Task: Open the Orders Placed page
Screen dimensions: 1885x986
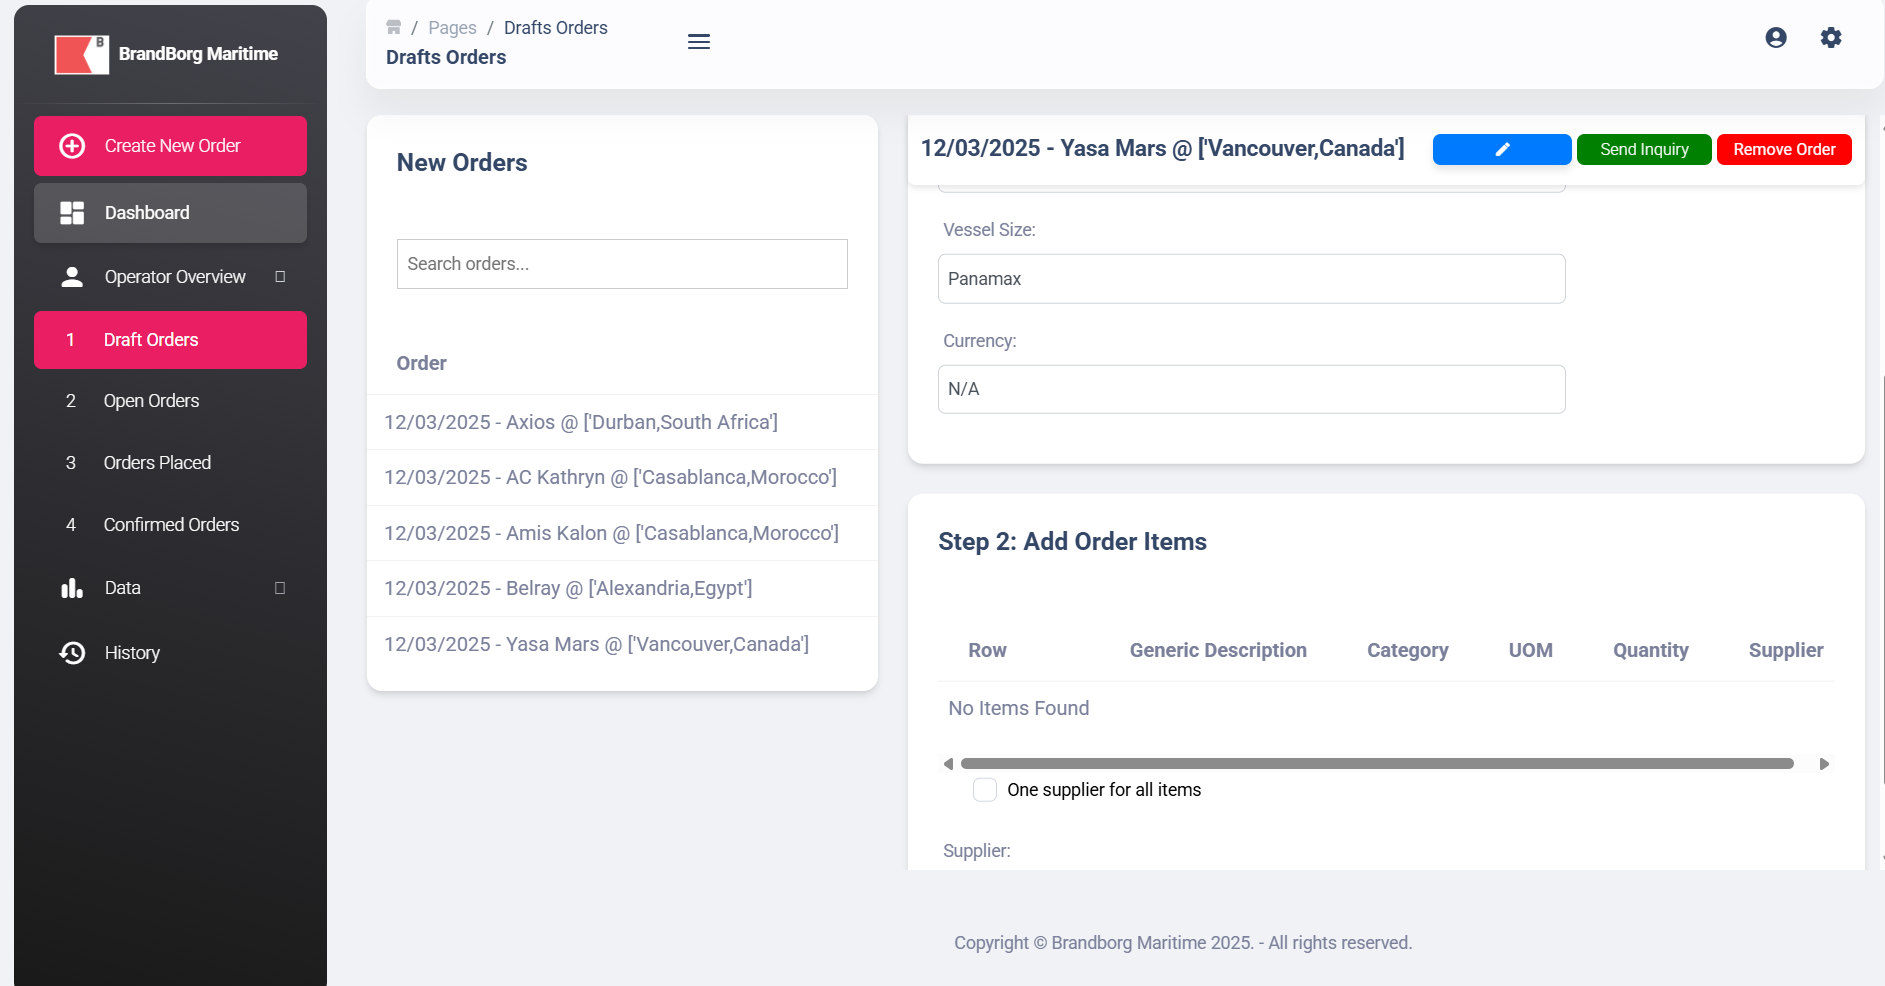Action: [157, 463]
